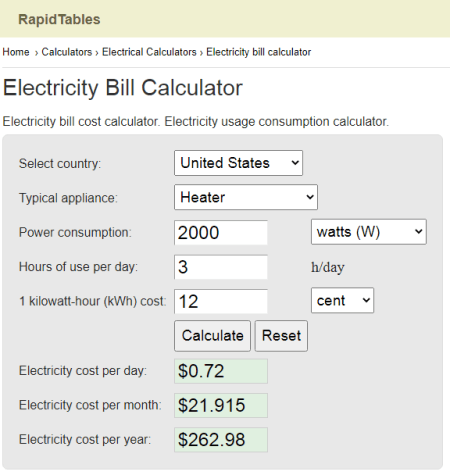Open Calculators breadcrumb link
450x475 pixels.
click(67, 52)
